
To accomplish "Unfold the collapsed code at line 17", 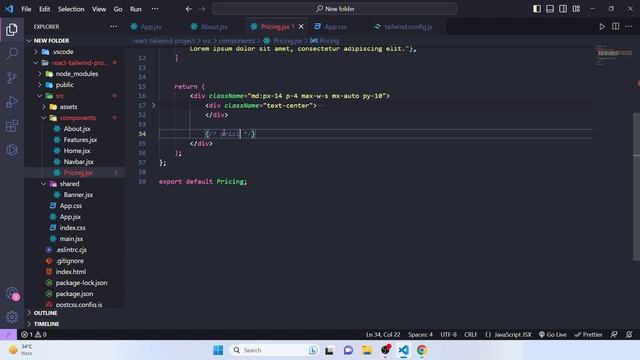I will [x=153, y=105].
